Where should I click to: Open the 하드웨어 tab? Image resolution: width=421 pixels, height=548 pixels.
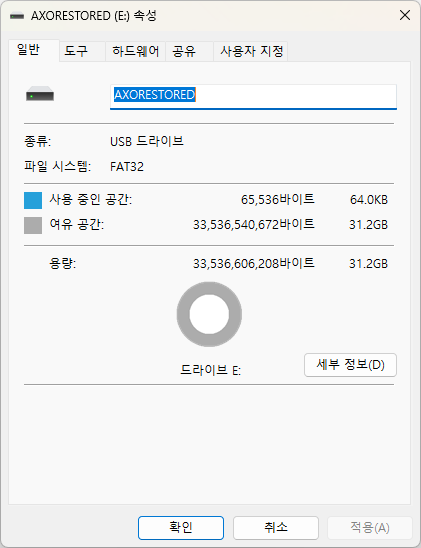pos(136,51)
